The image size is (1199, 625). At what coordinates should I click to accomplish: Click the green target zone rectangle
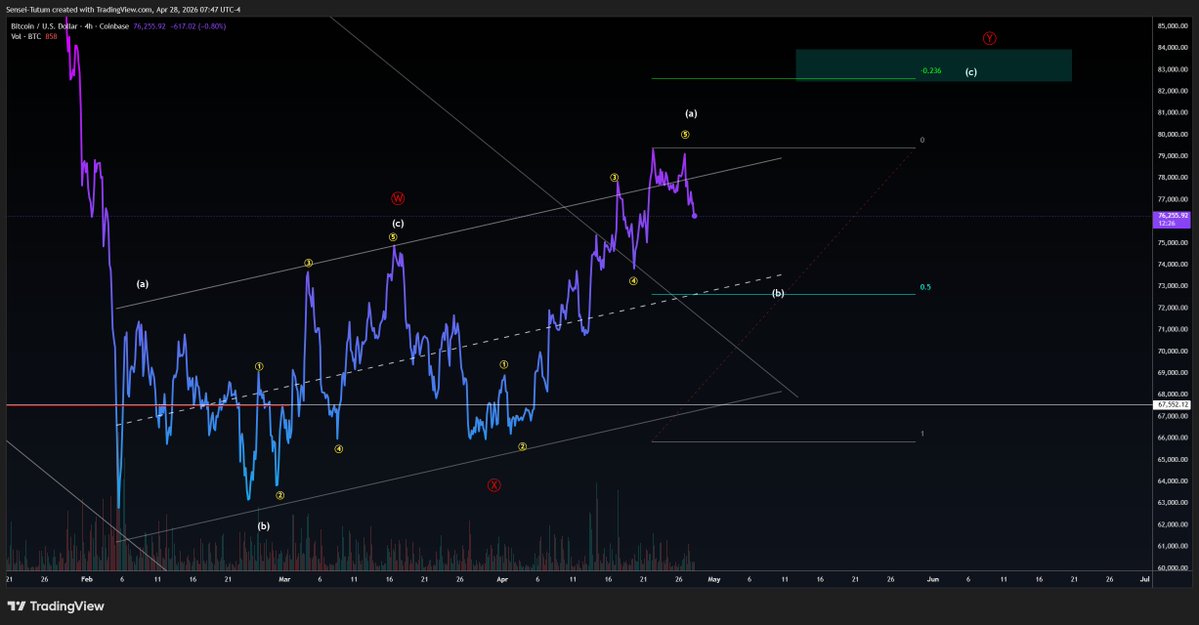934,65
